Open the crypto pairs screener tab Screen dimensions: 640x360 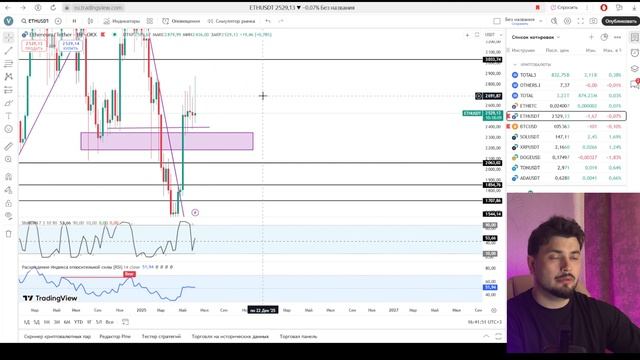pos(57,337)
